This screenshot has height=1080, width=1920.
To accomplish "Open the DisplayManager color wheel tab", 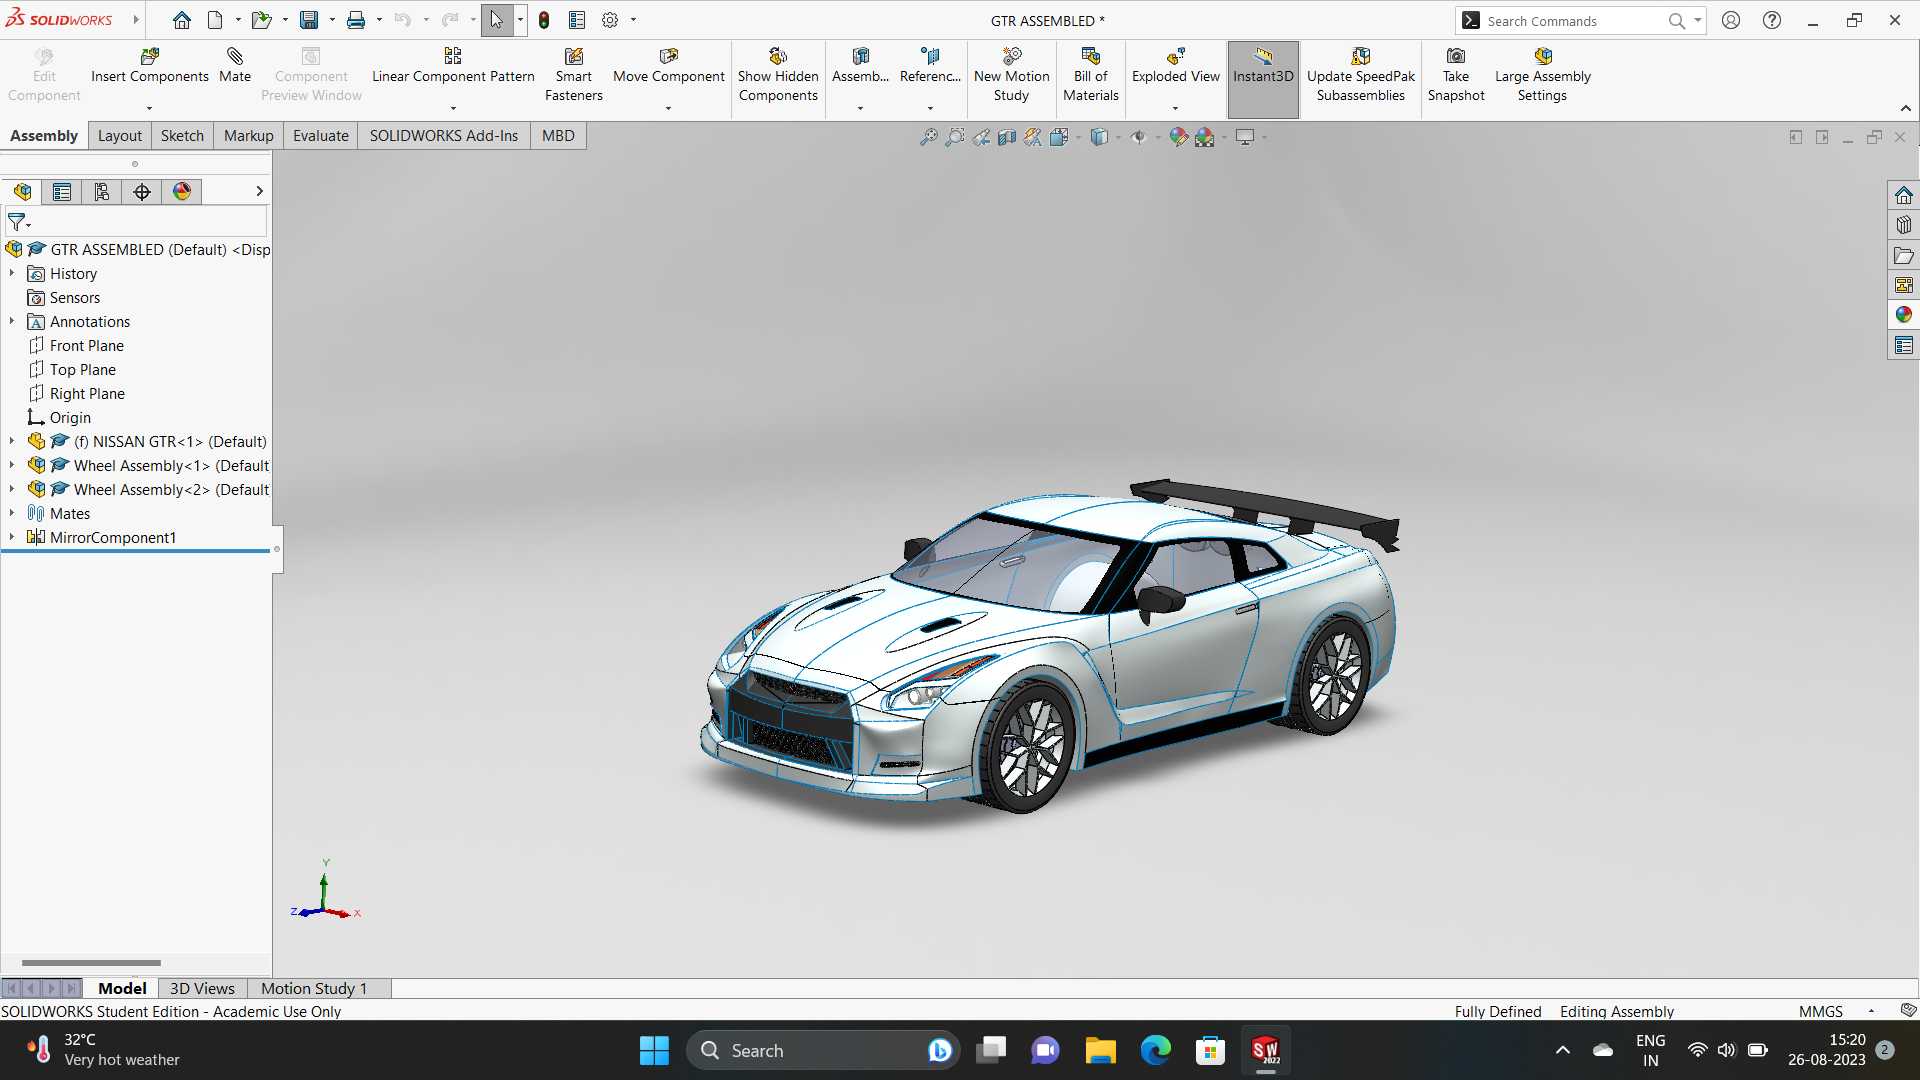I will pos(182,192).
